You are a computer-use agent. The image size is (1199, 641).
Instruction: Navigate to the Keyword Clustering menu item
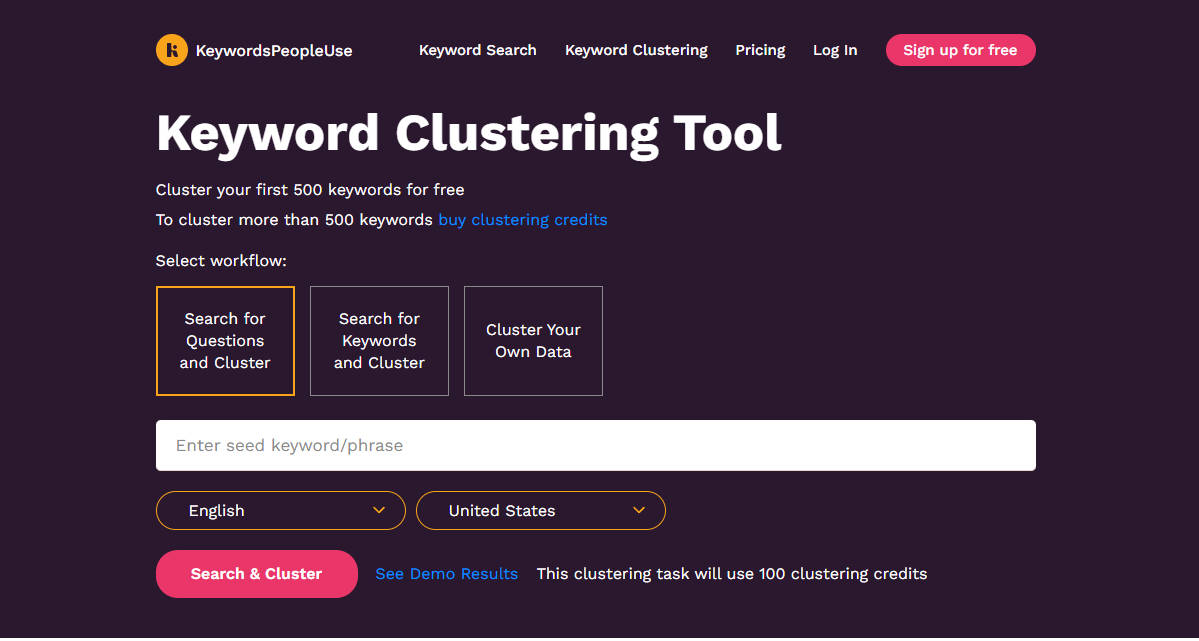pos(636,50)
